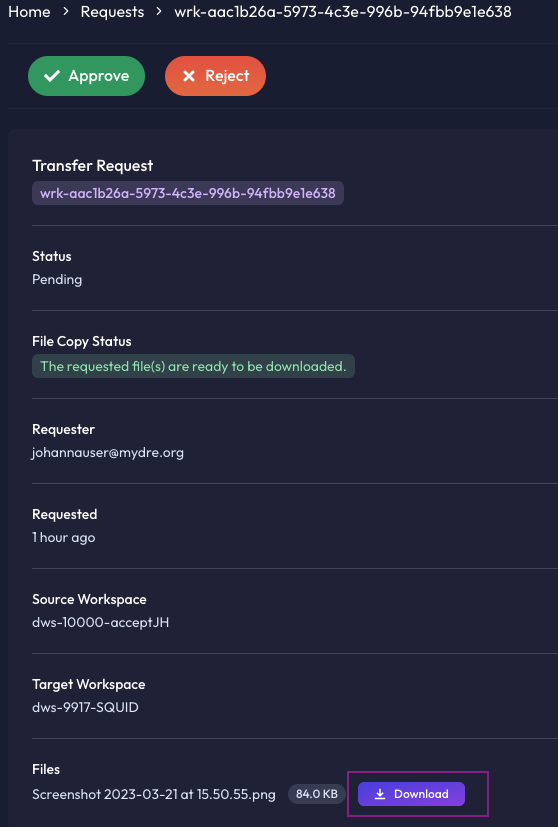Viewport: 558px width, 827px height.
Task: Click the download arrow icon
Action: coord(380,794)
